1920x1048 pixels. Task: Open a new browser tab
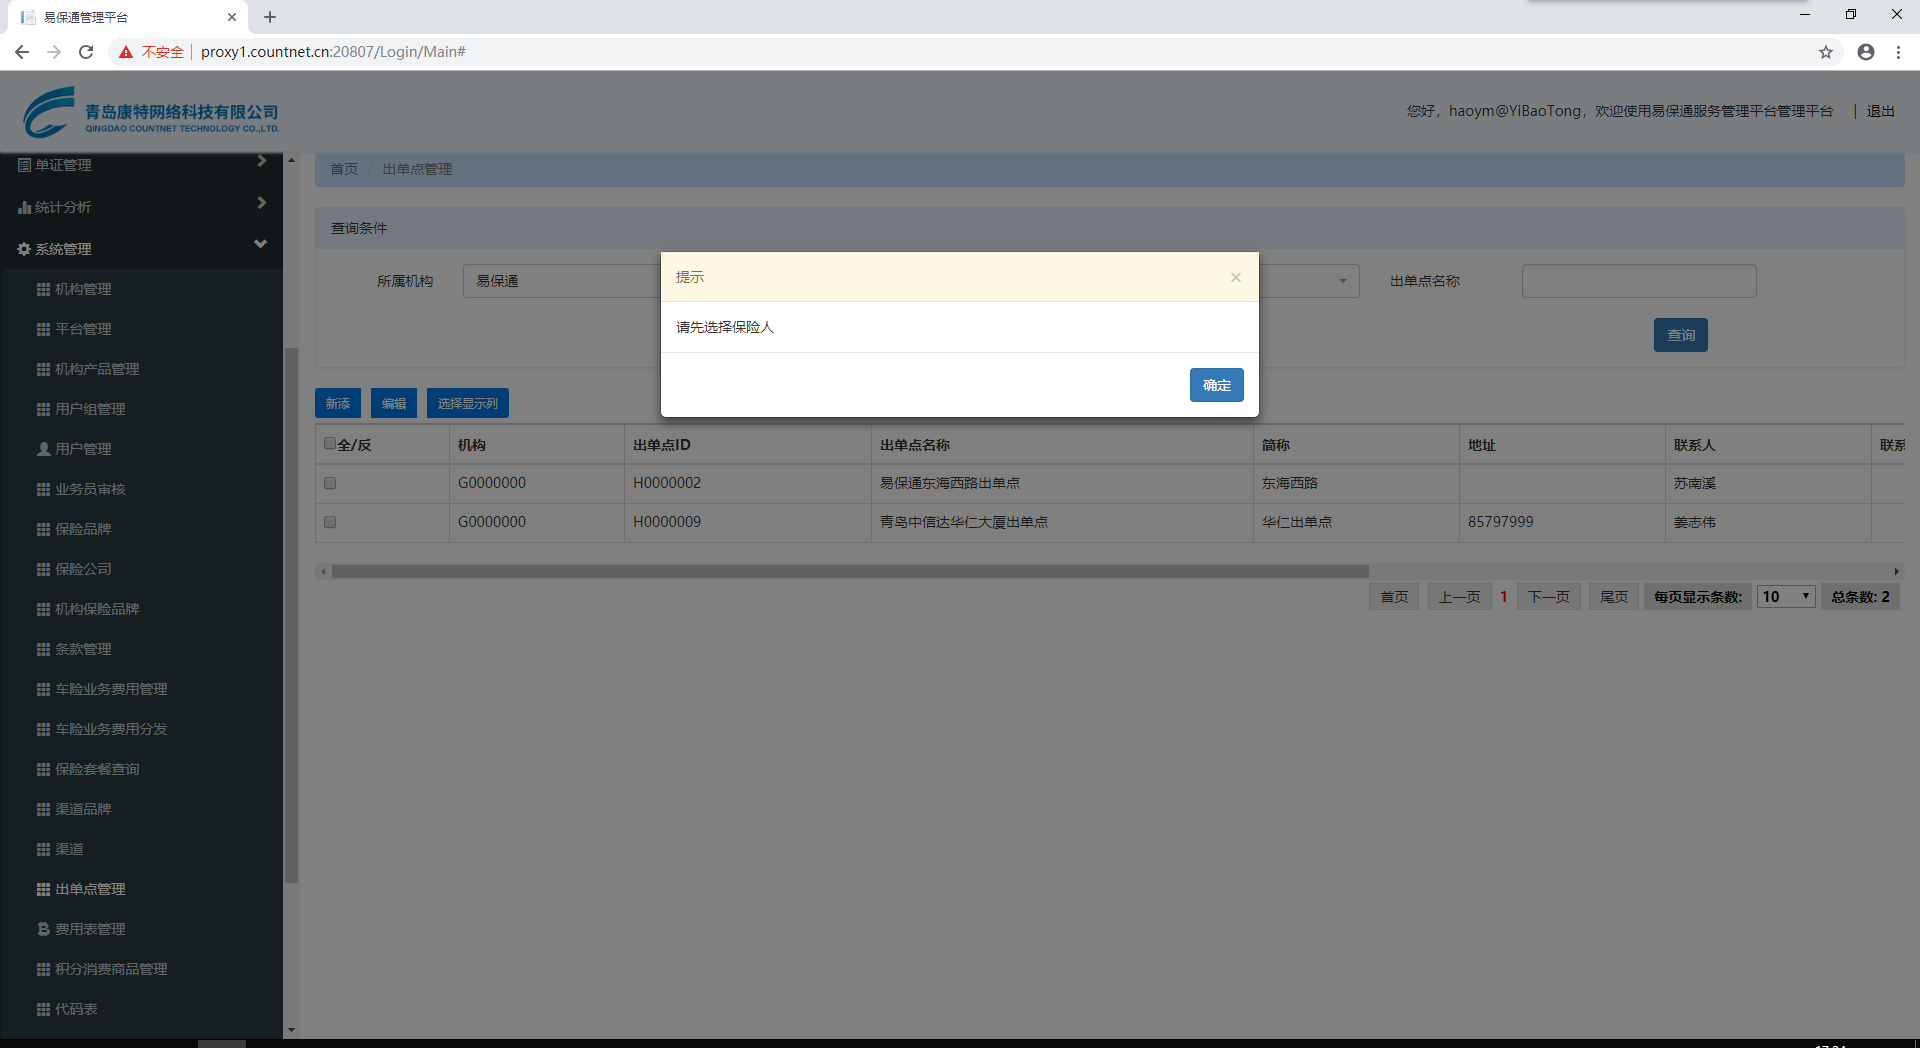point(270,17)
